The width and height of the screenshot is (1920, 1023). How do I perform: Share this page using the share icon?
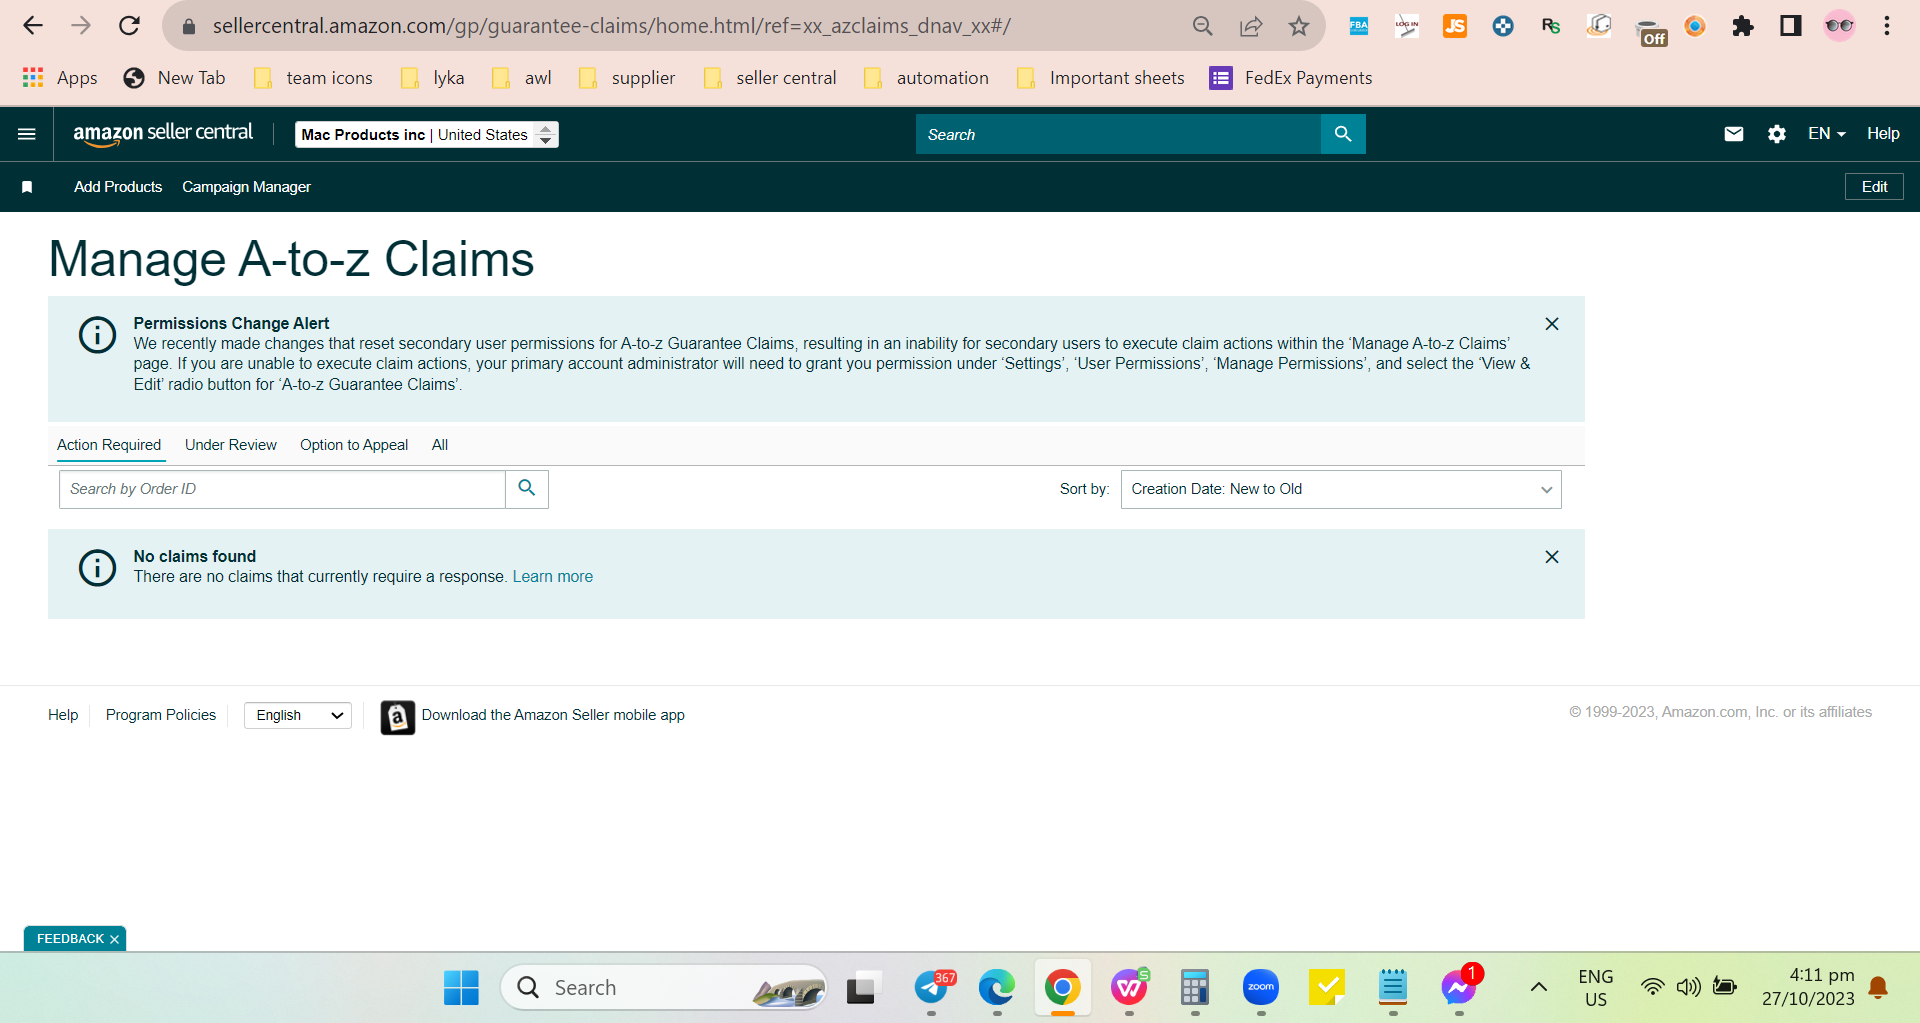point(1251,26)
